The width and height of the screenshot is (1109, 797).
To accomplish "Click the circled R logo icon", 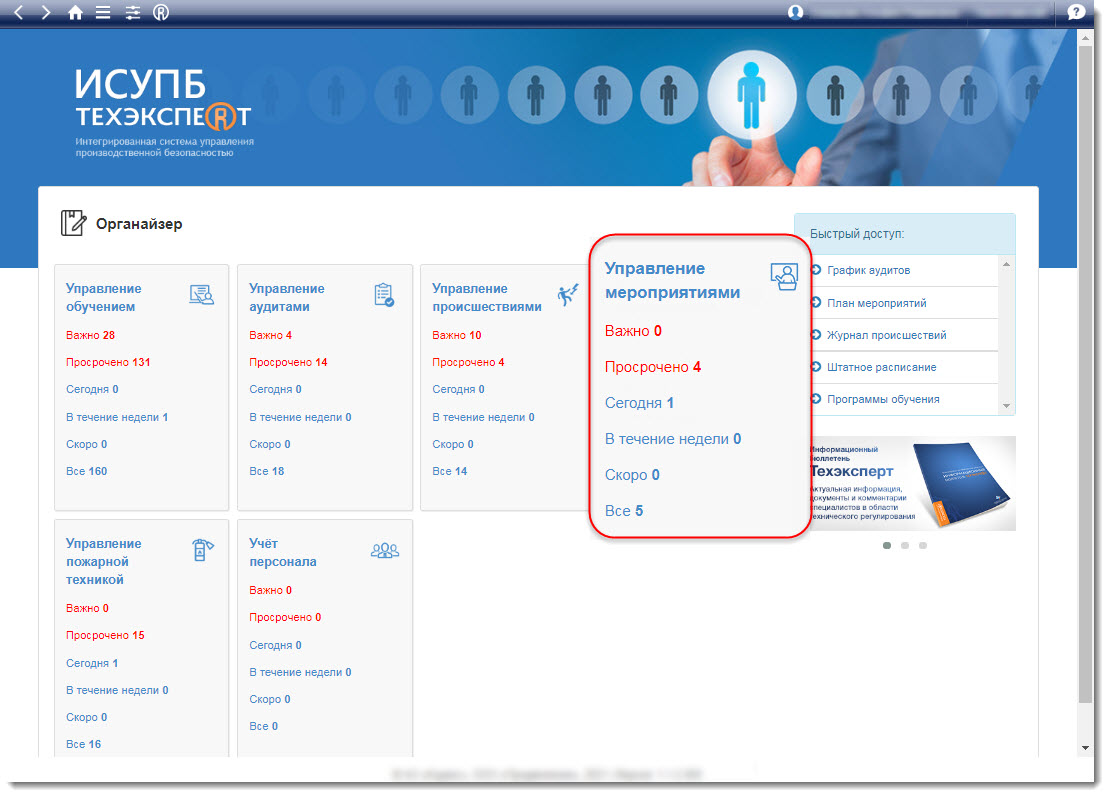I will [161, 12].
